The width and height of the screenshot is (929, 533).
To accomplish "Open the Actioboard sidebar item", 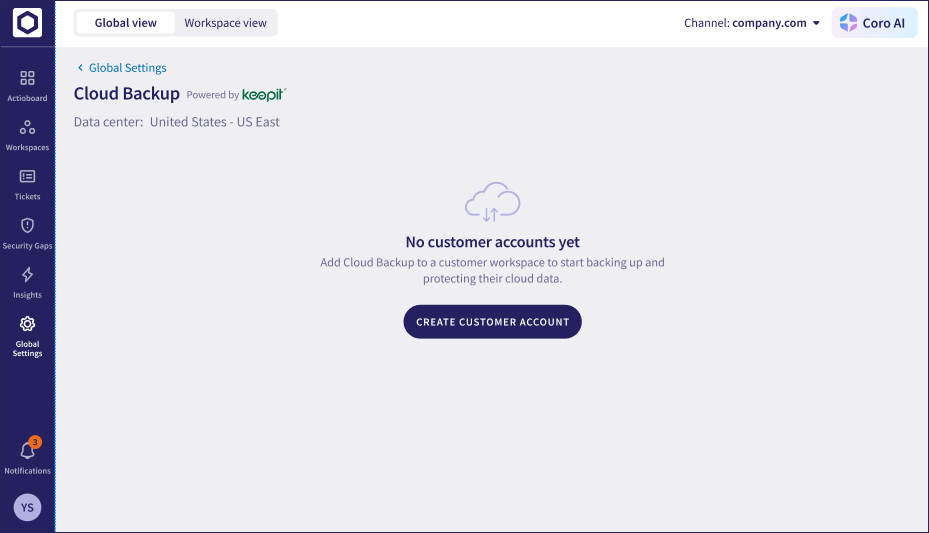I will (x=27, y=86).
